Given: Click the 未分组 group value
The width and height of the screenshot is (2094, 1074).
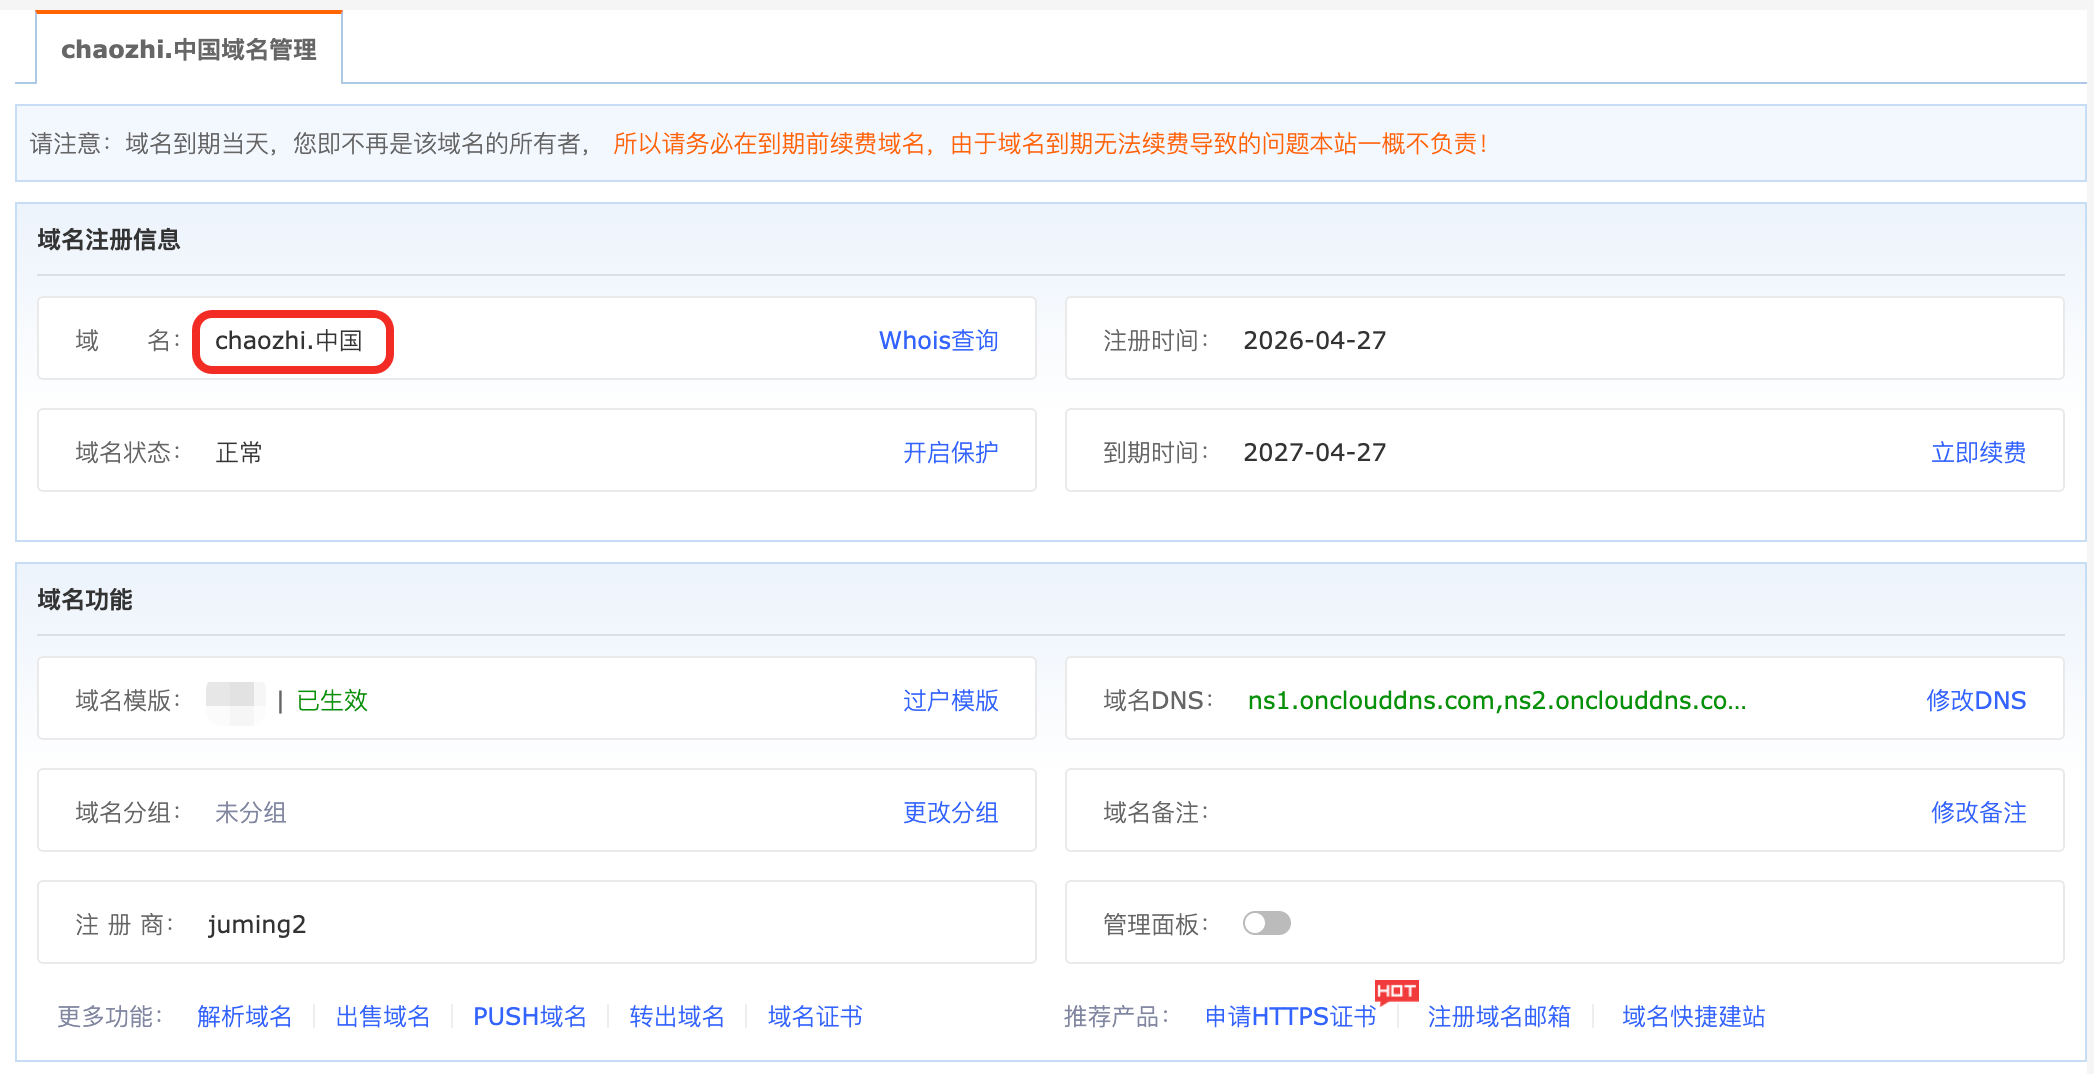Looking at the screenshot, I should pyautogui.click(x=251, y=813).
